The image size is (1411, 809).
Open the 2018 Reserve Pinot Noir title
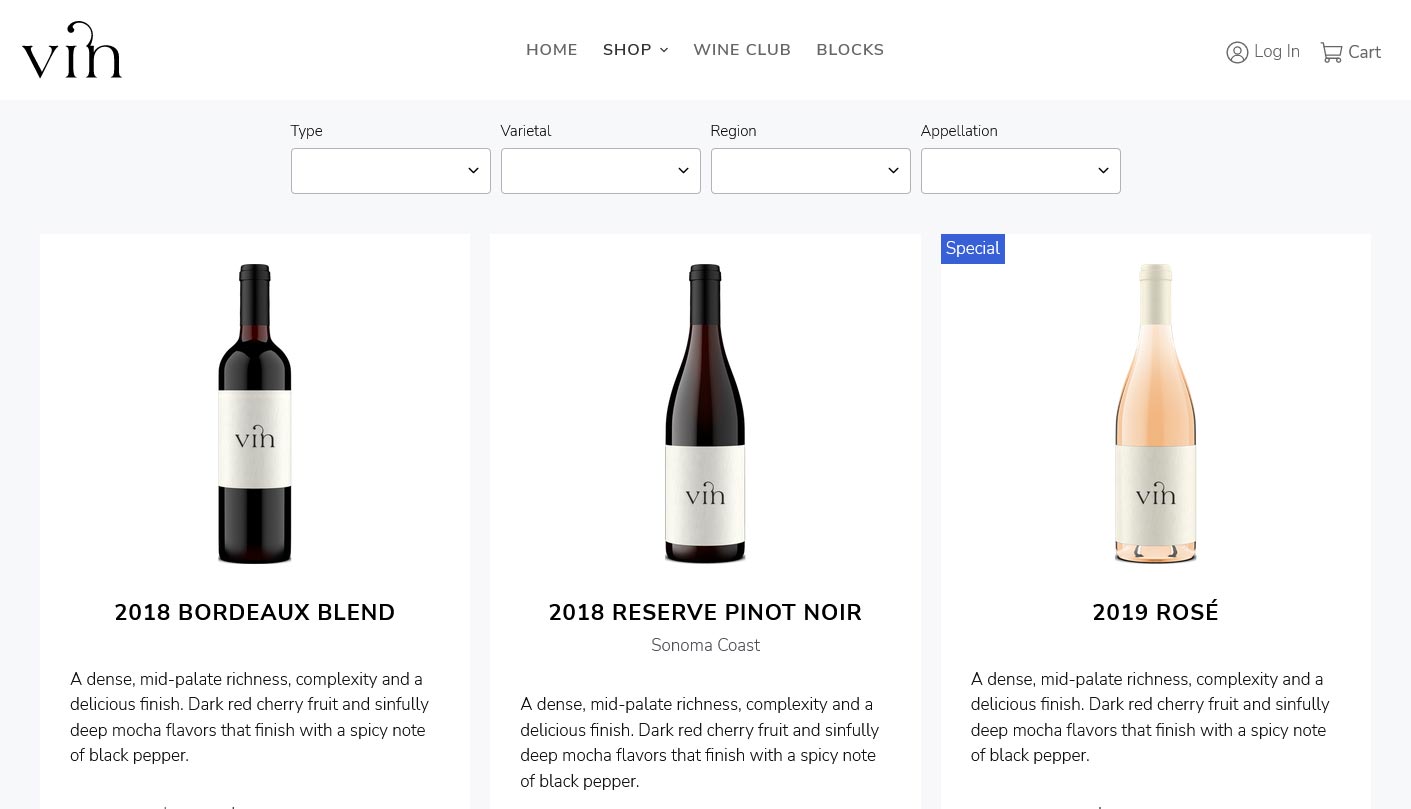[x=705, y=613]
